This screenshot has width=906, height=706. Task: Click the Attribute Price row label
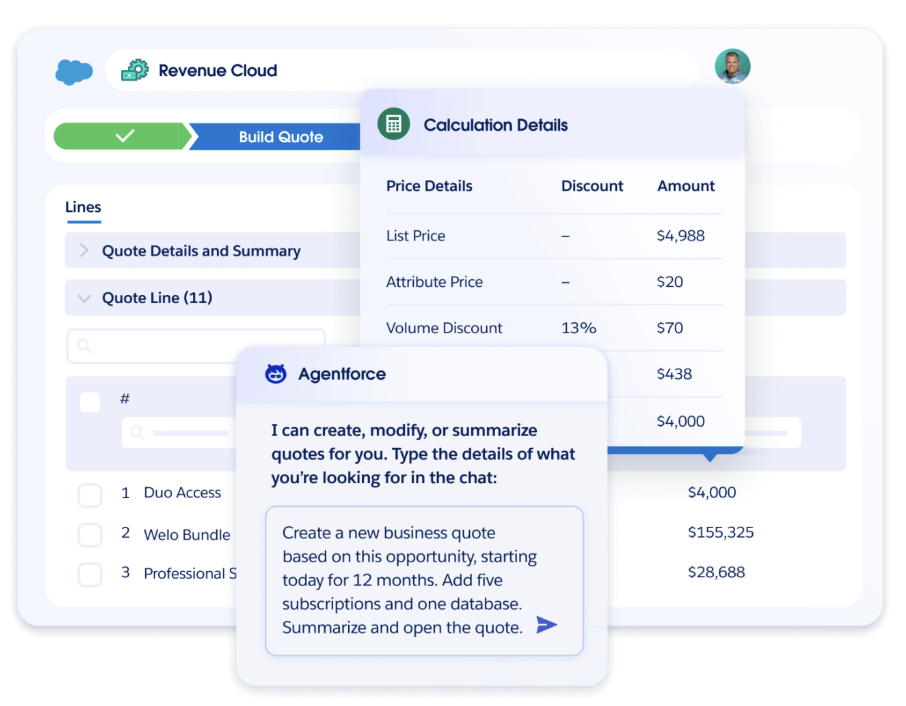(x=435, y=282)
